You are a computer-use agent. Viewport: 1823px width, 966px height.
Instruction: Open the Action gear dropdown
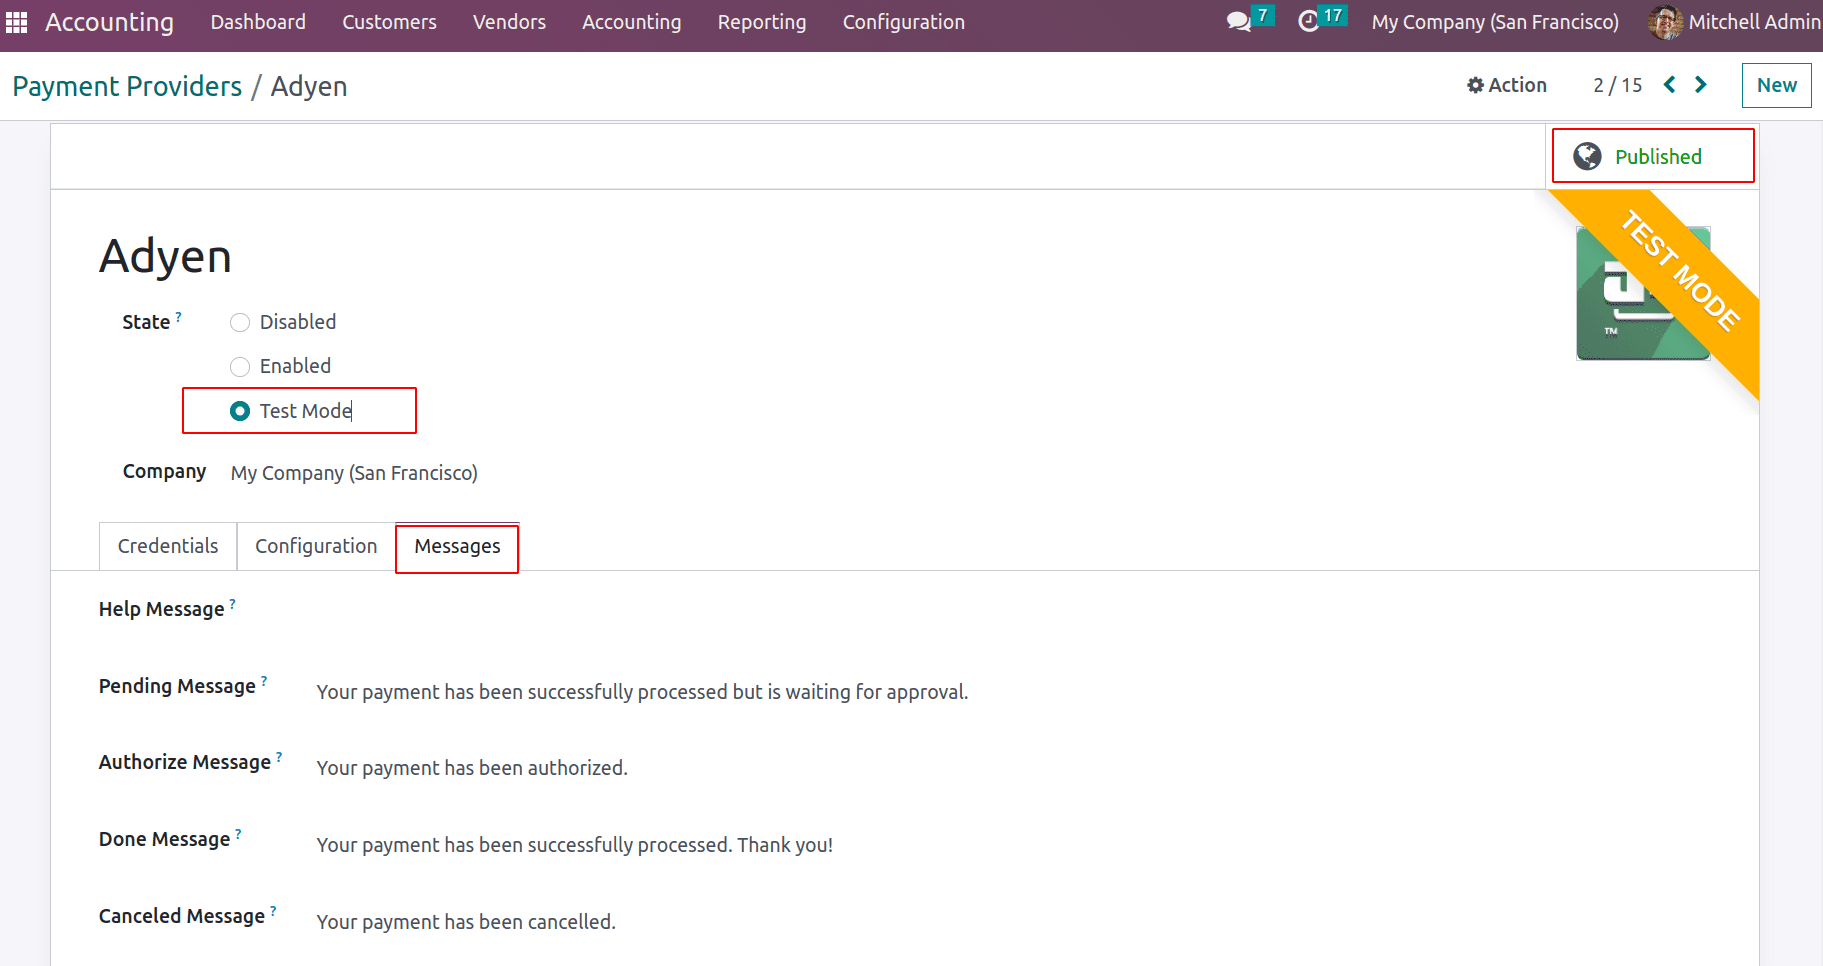pos(1507,85)
